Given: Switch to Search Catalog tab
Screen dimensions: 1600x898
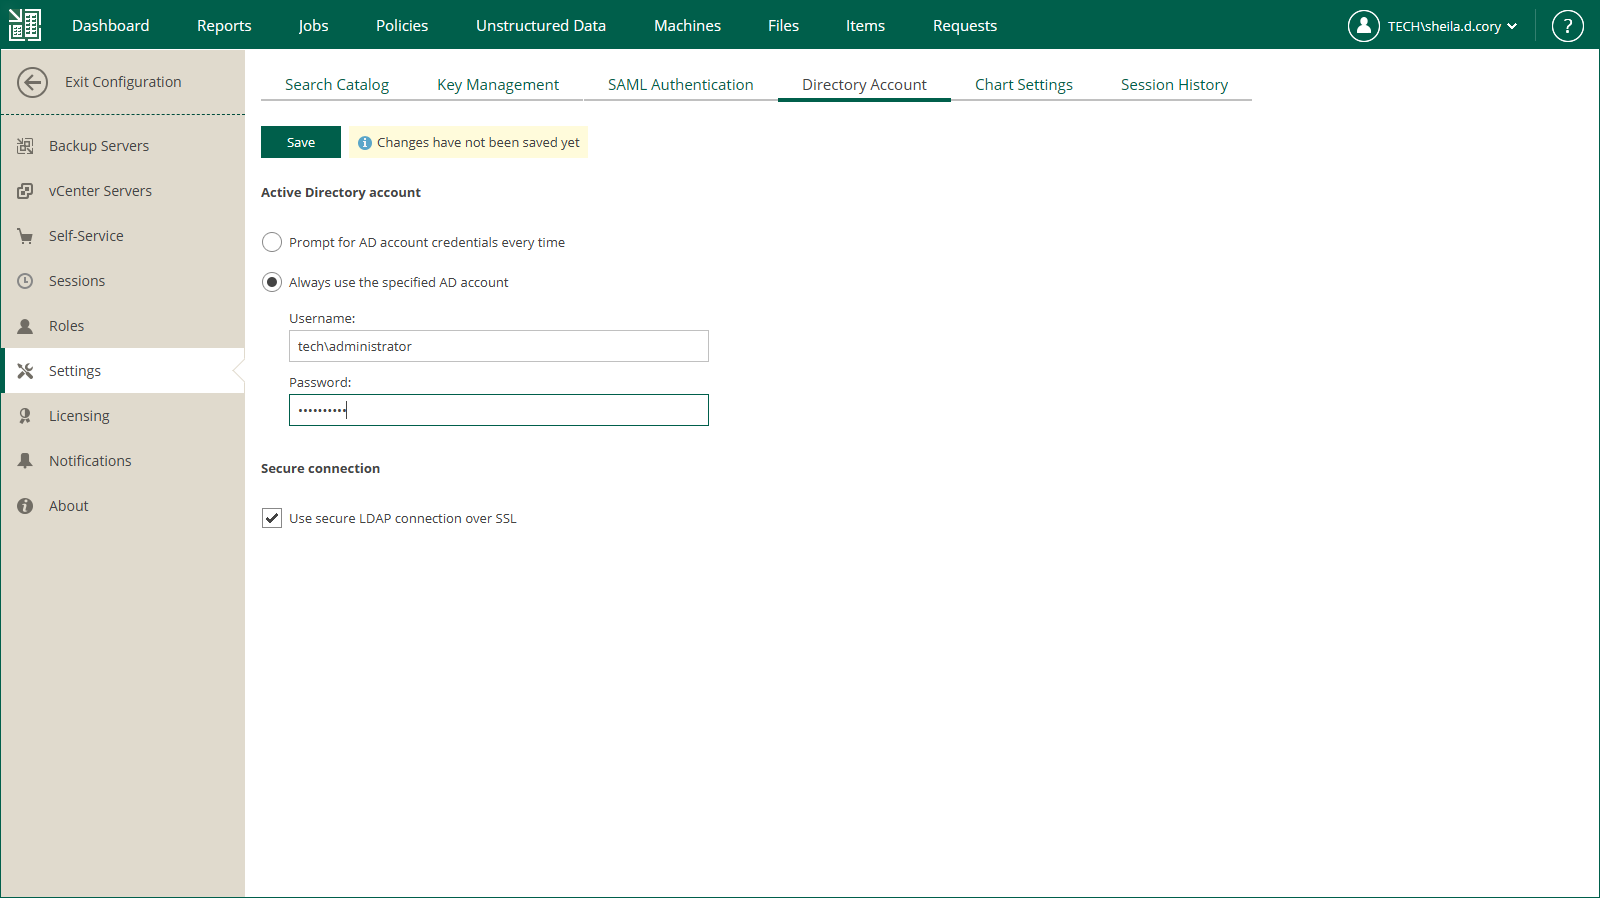Looking at the screenshot, I should (x=337, y=85).
